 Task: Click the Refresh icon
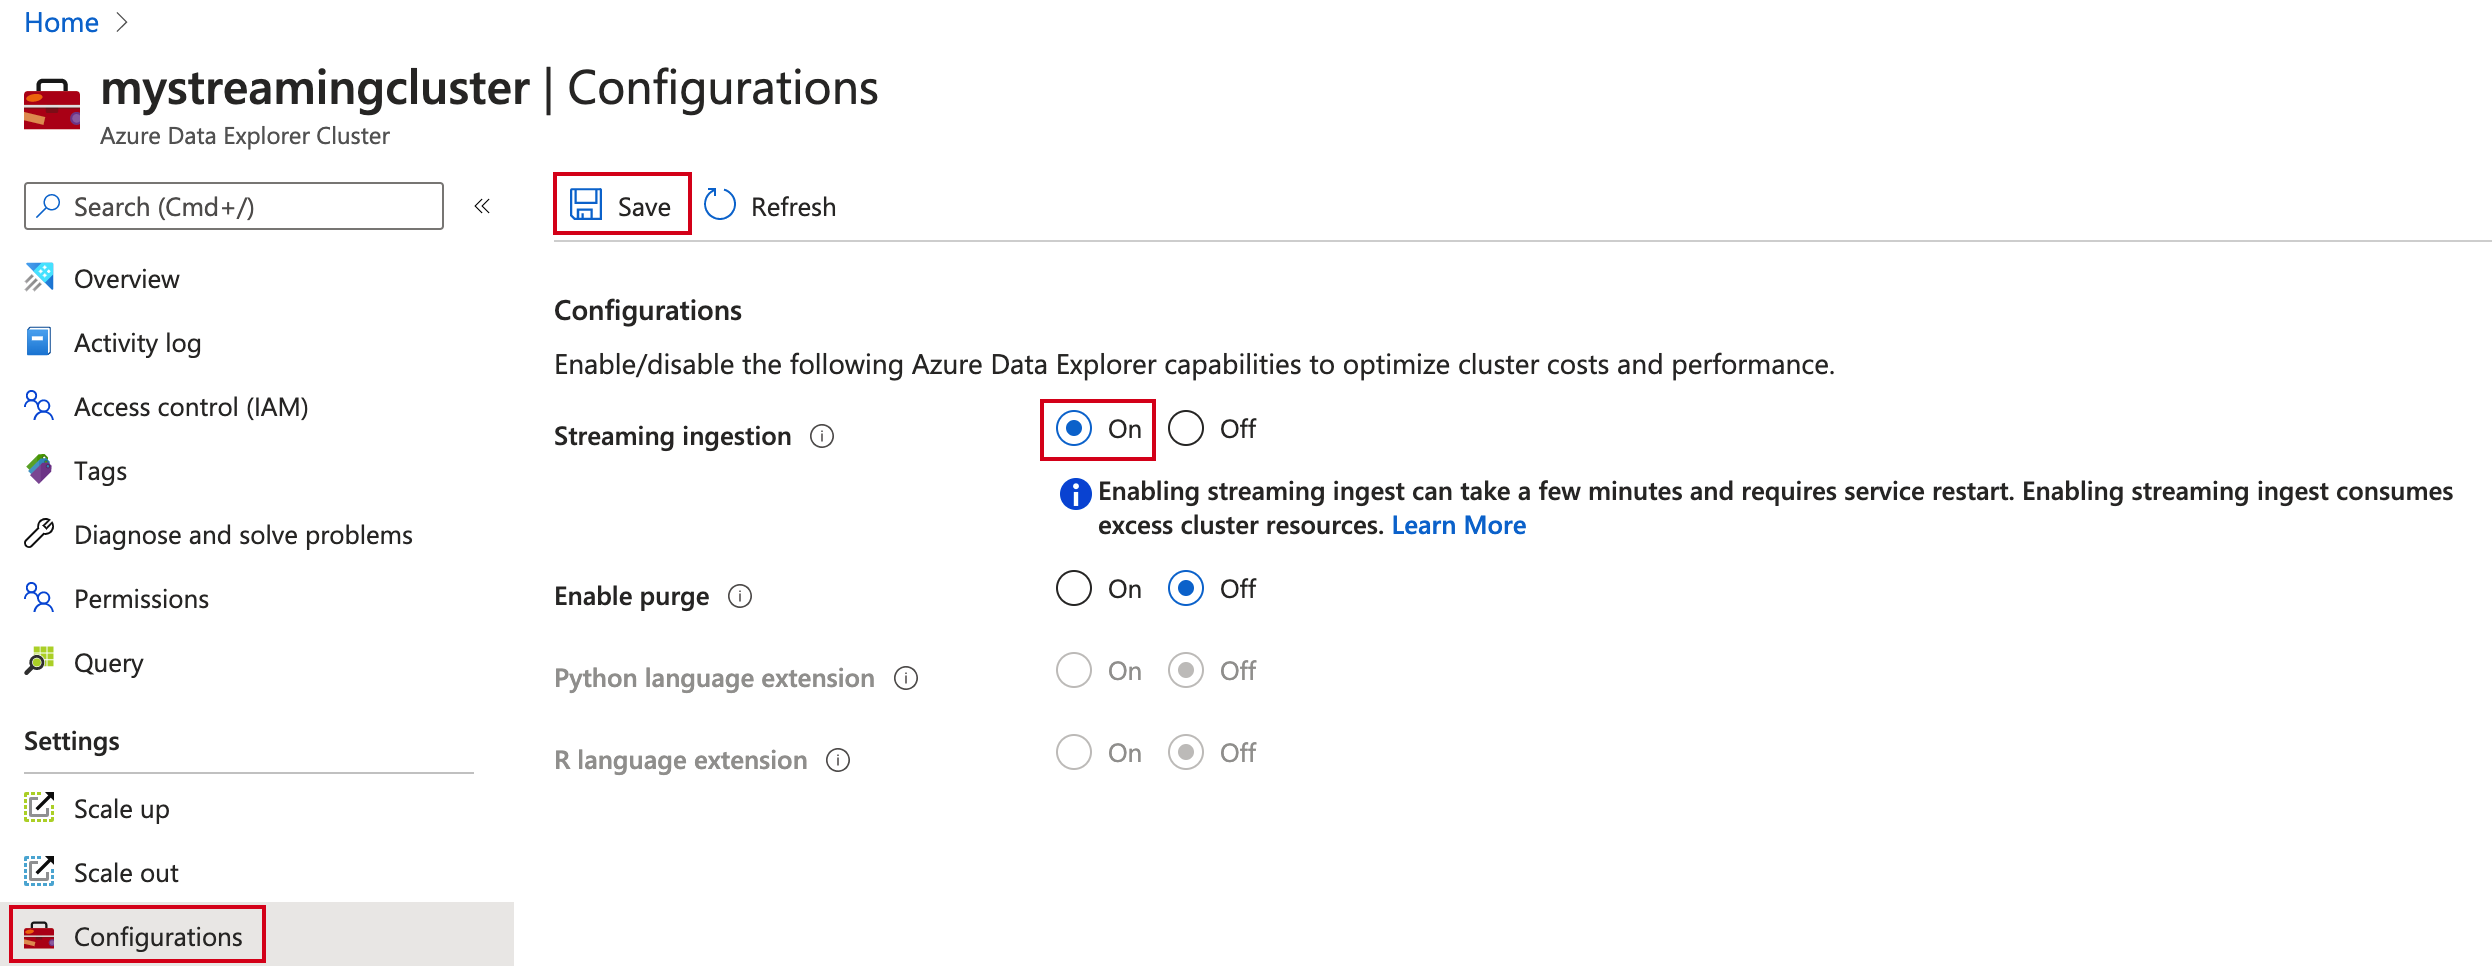tap(719, 204)
